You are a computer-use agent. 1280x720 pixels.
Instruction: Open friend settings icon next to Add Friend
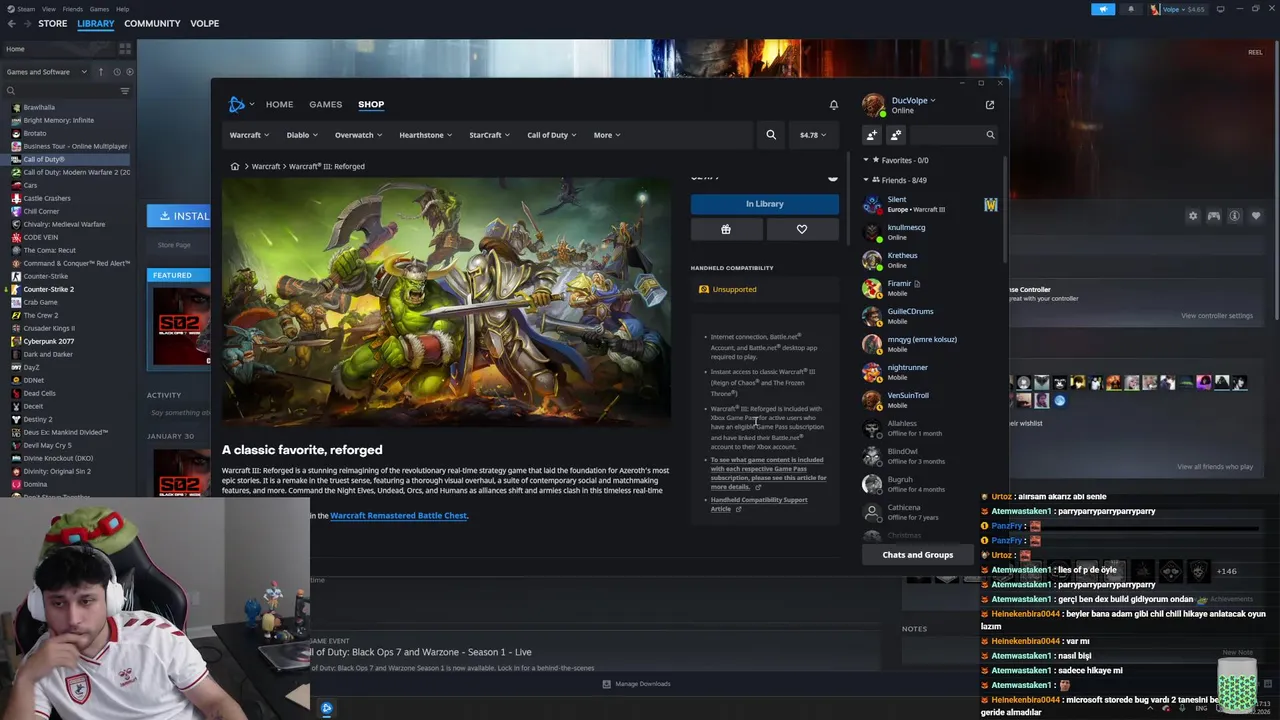pos(896,135)
